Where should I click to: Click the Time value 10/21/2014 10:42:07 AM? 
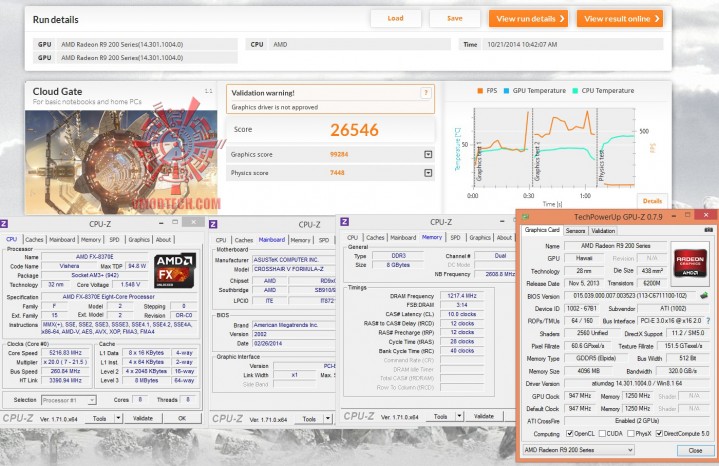pos(522,44)
